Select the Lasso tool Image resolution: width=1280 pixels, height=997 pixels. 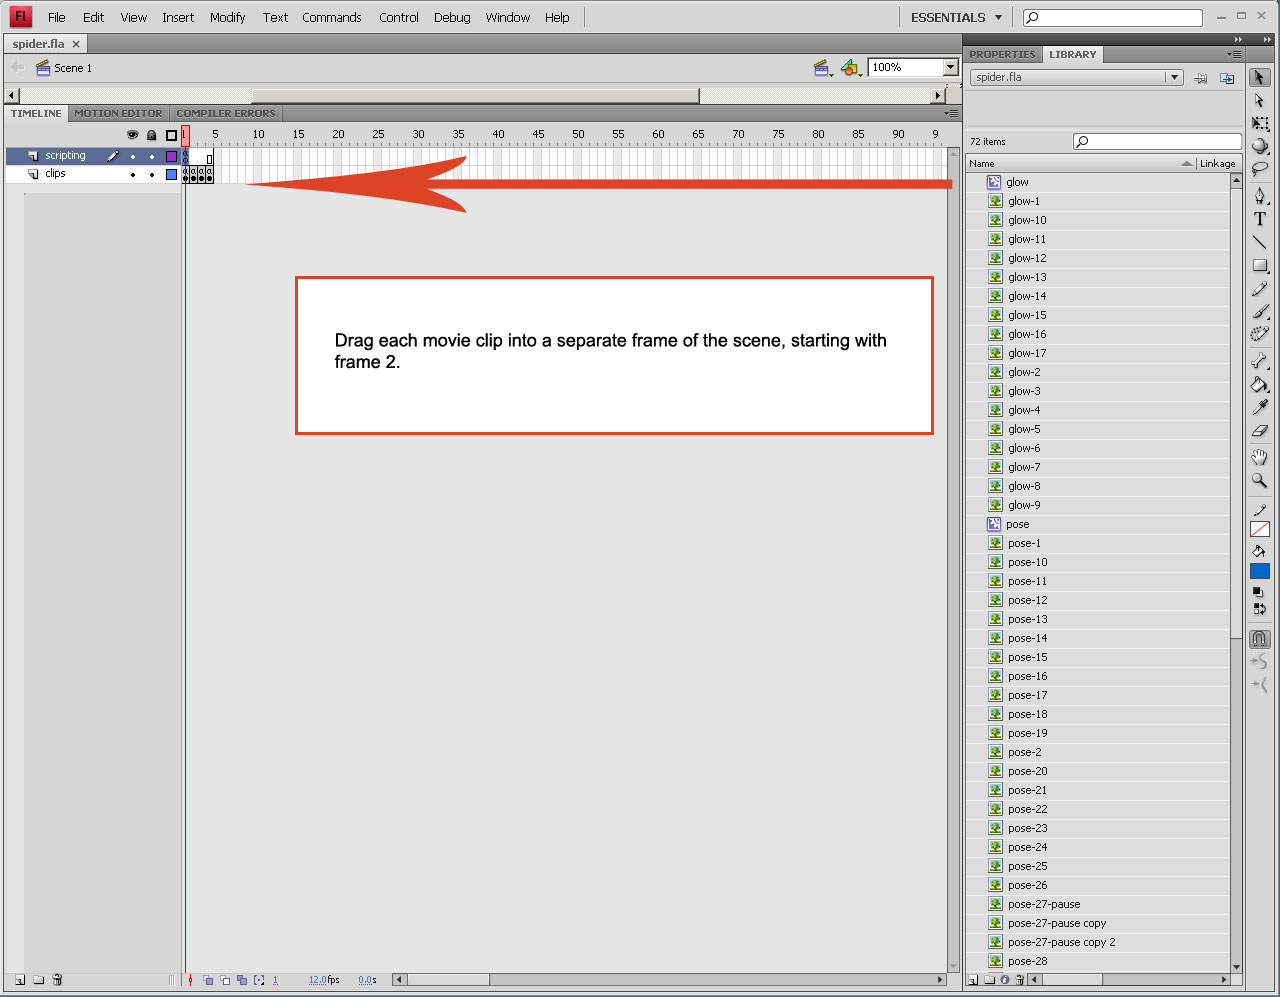click(1259, 169)
